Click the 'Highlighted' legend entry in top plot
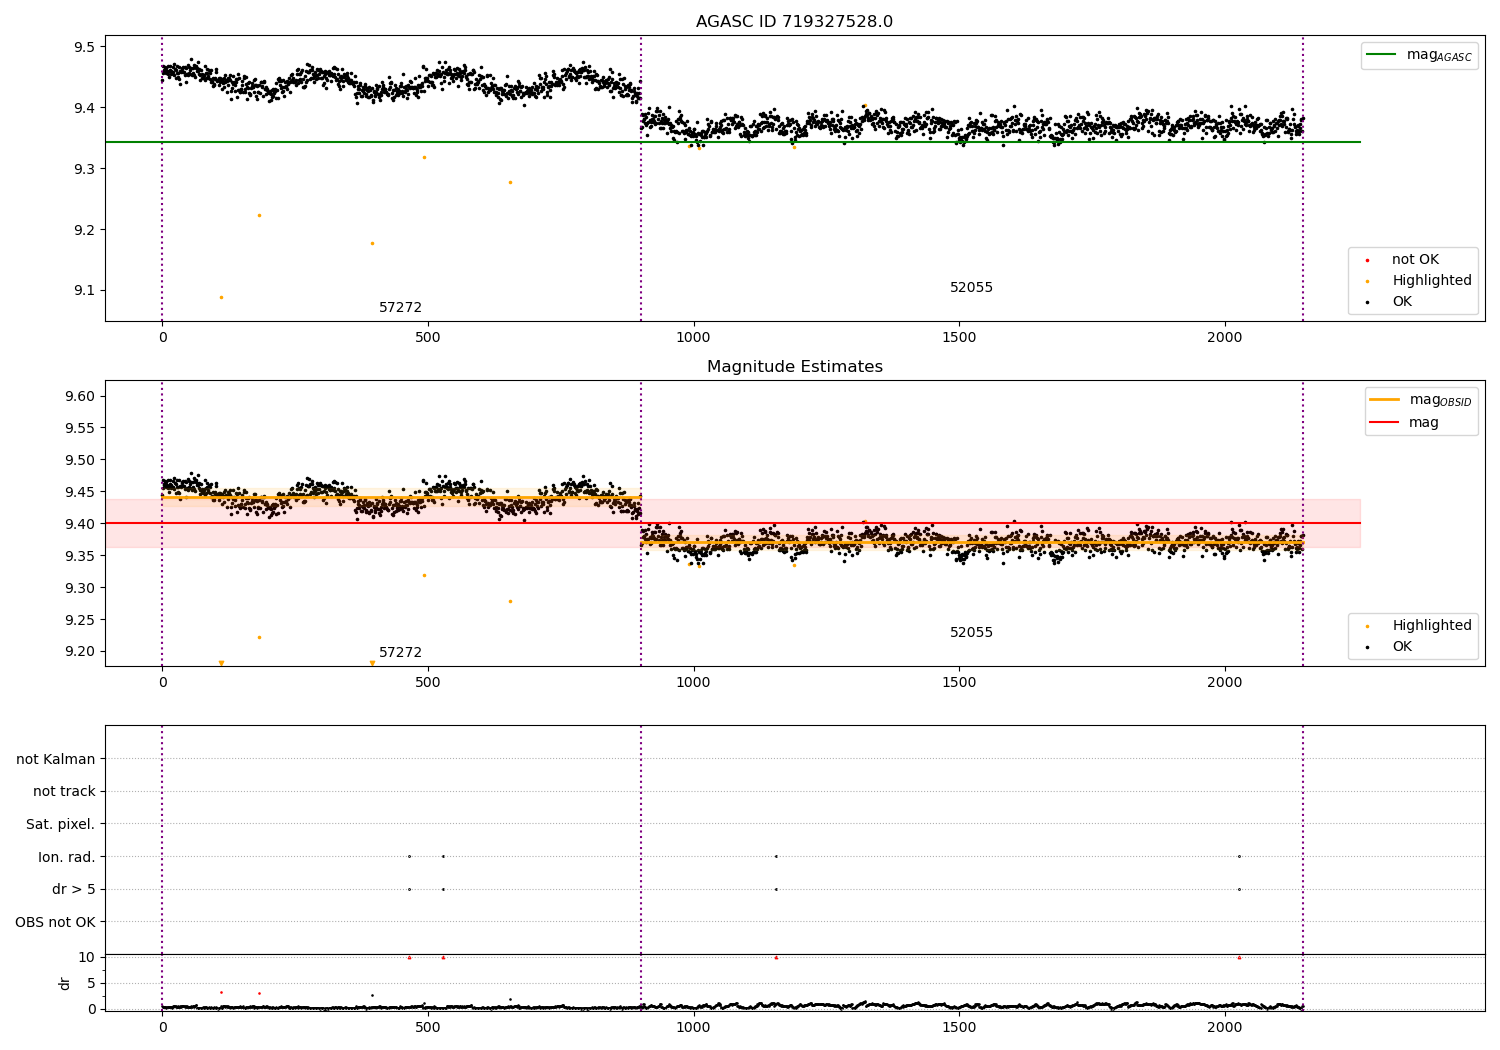The image size is (1500, 1050). coord(1418,281)
